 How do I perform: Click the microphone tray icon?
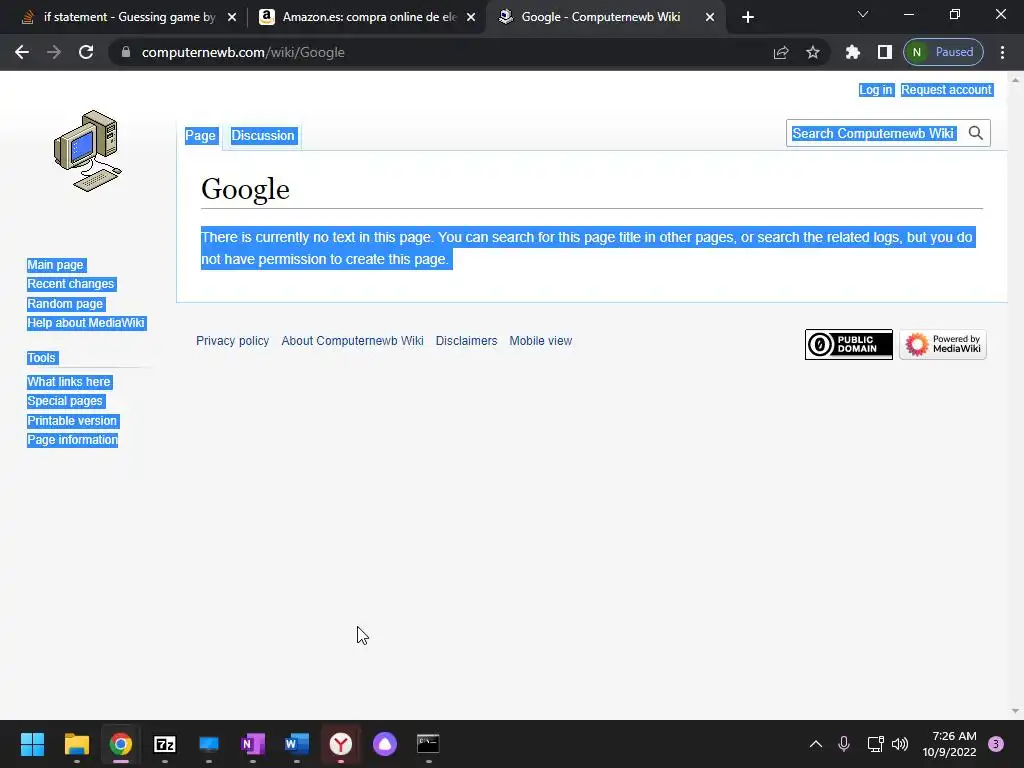(844, 744)
